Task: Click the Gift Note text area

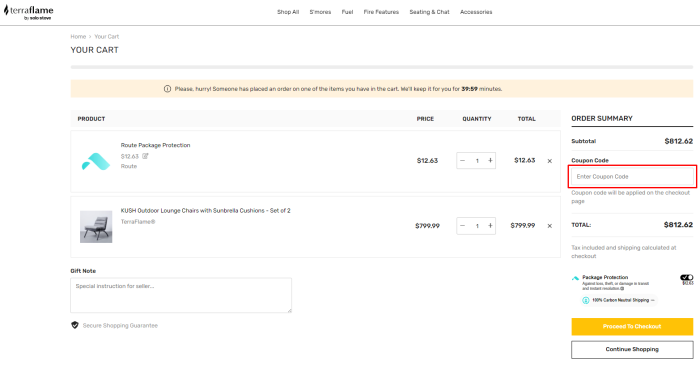Action: 181,295
